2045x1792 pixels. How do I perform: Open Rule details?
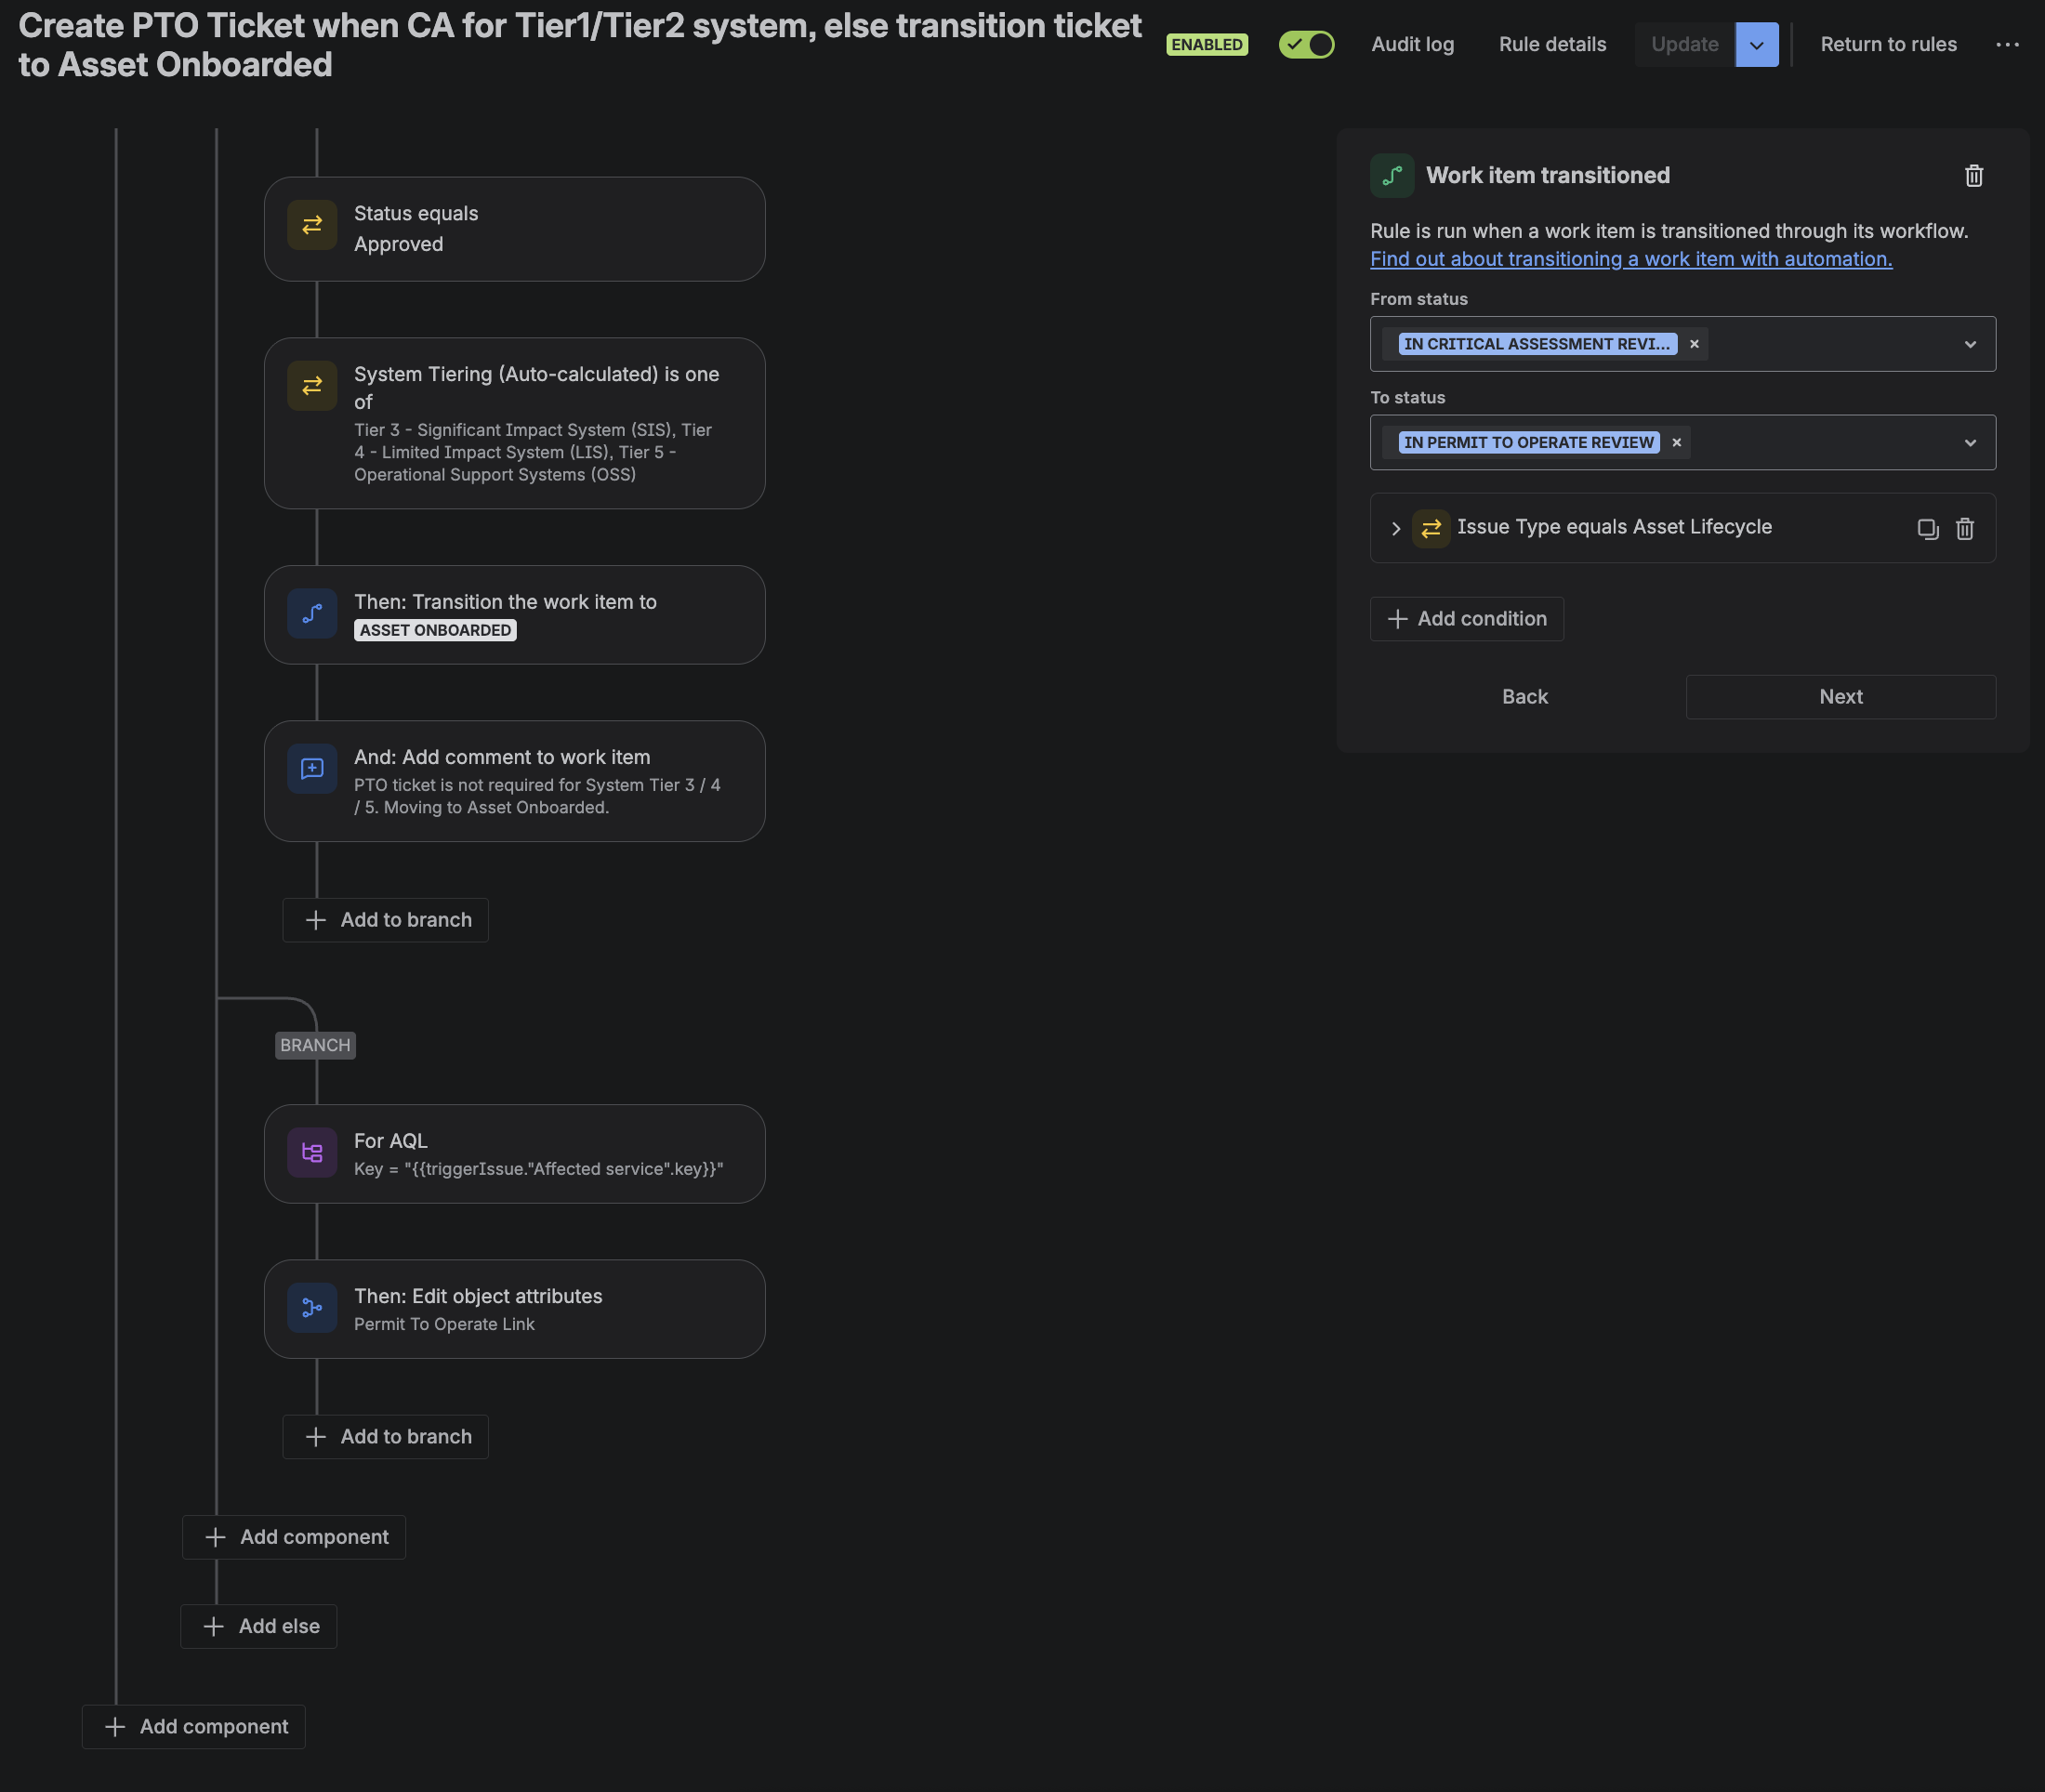coord(1552,44)
